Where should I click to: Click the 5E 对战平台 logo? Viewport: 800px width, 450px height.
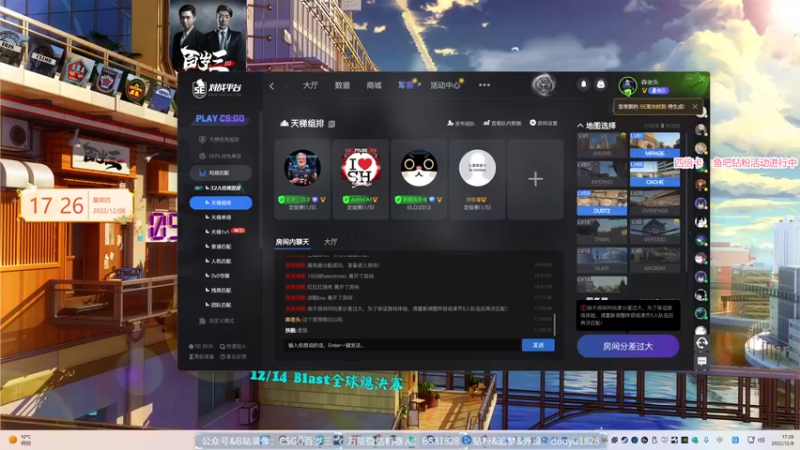[x=217, y=88]
